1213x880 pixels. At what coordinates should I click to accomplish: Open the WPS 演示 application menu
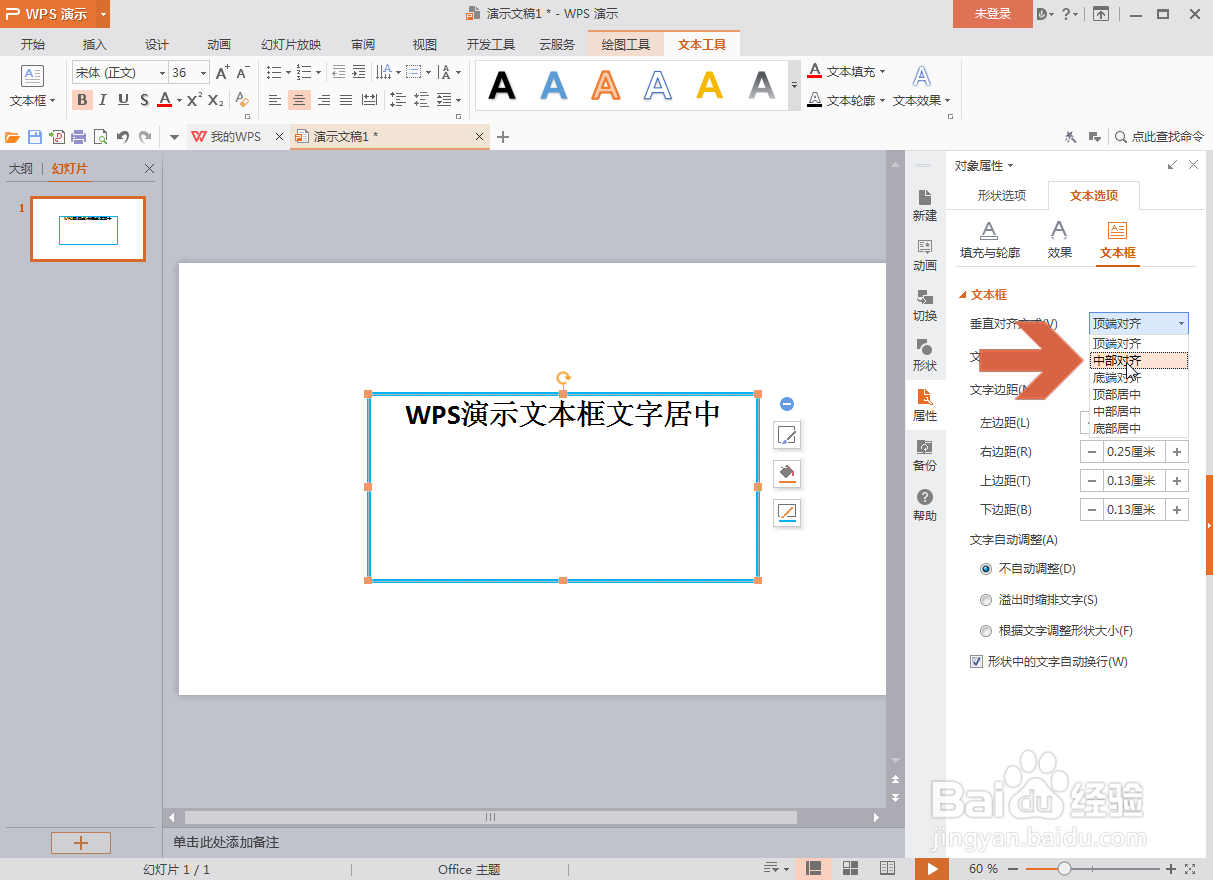click(55, 14)
